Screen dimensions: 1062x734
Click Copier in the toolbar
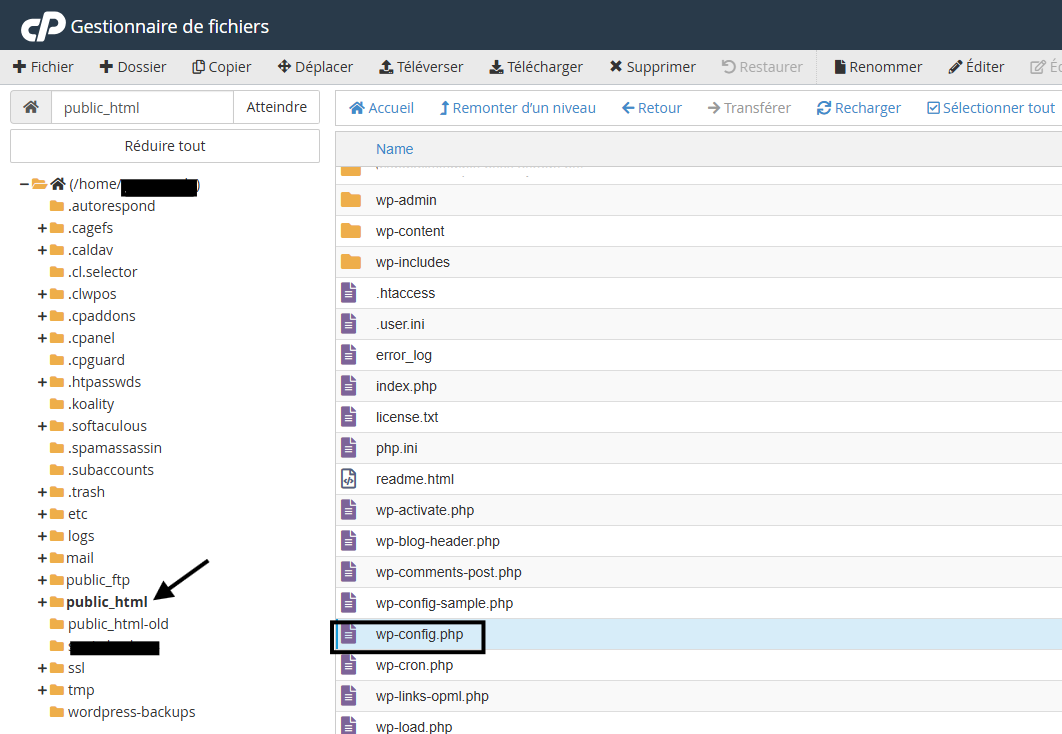pyautogui.click(x=221, y=67)
